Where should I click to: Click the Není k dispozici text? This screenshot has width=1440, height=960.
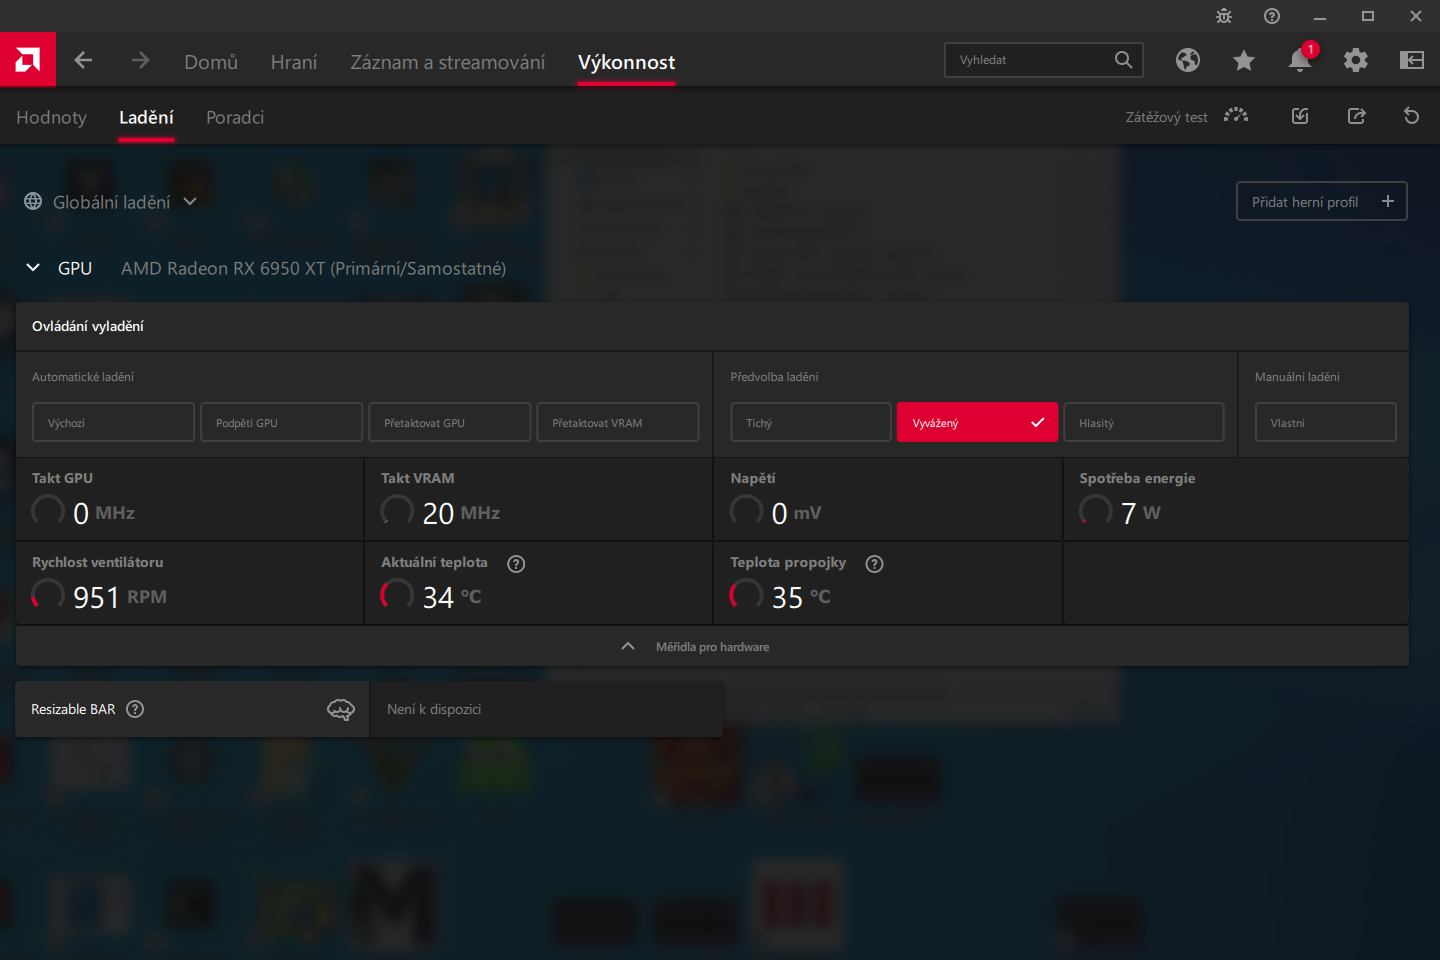[434, 709]
